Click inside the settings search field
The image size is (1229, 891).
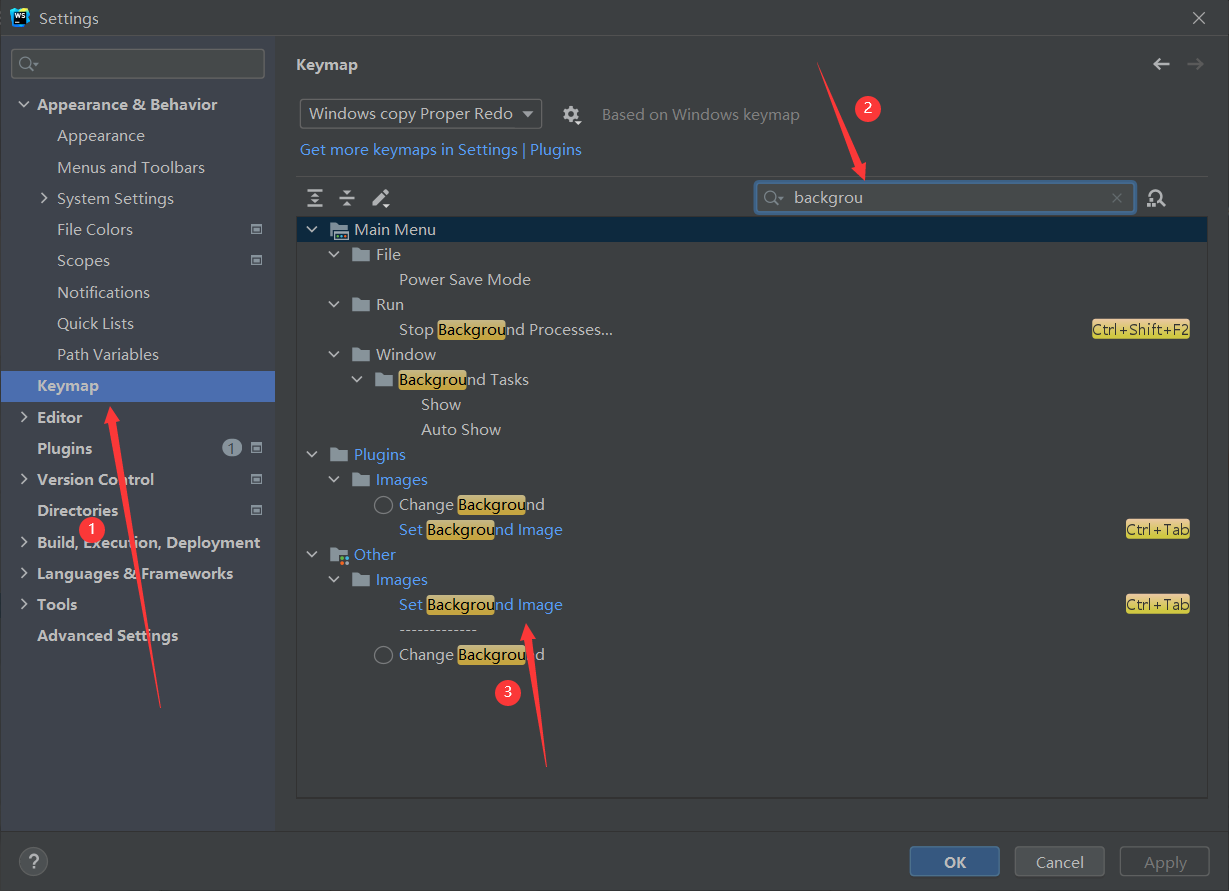(137, 63)
